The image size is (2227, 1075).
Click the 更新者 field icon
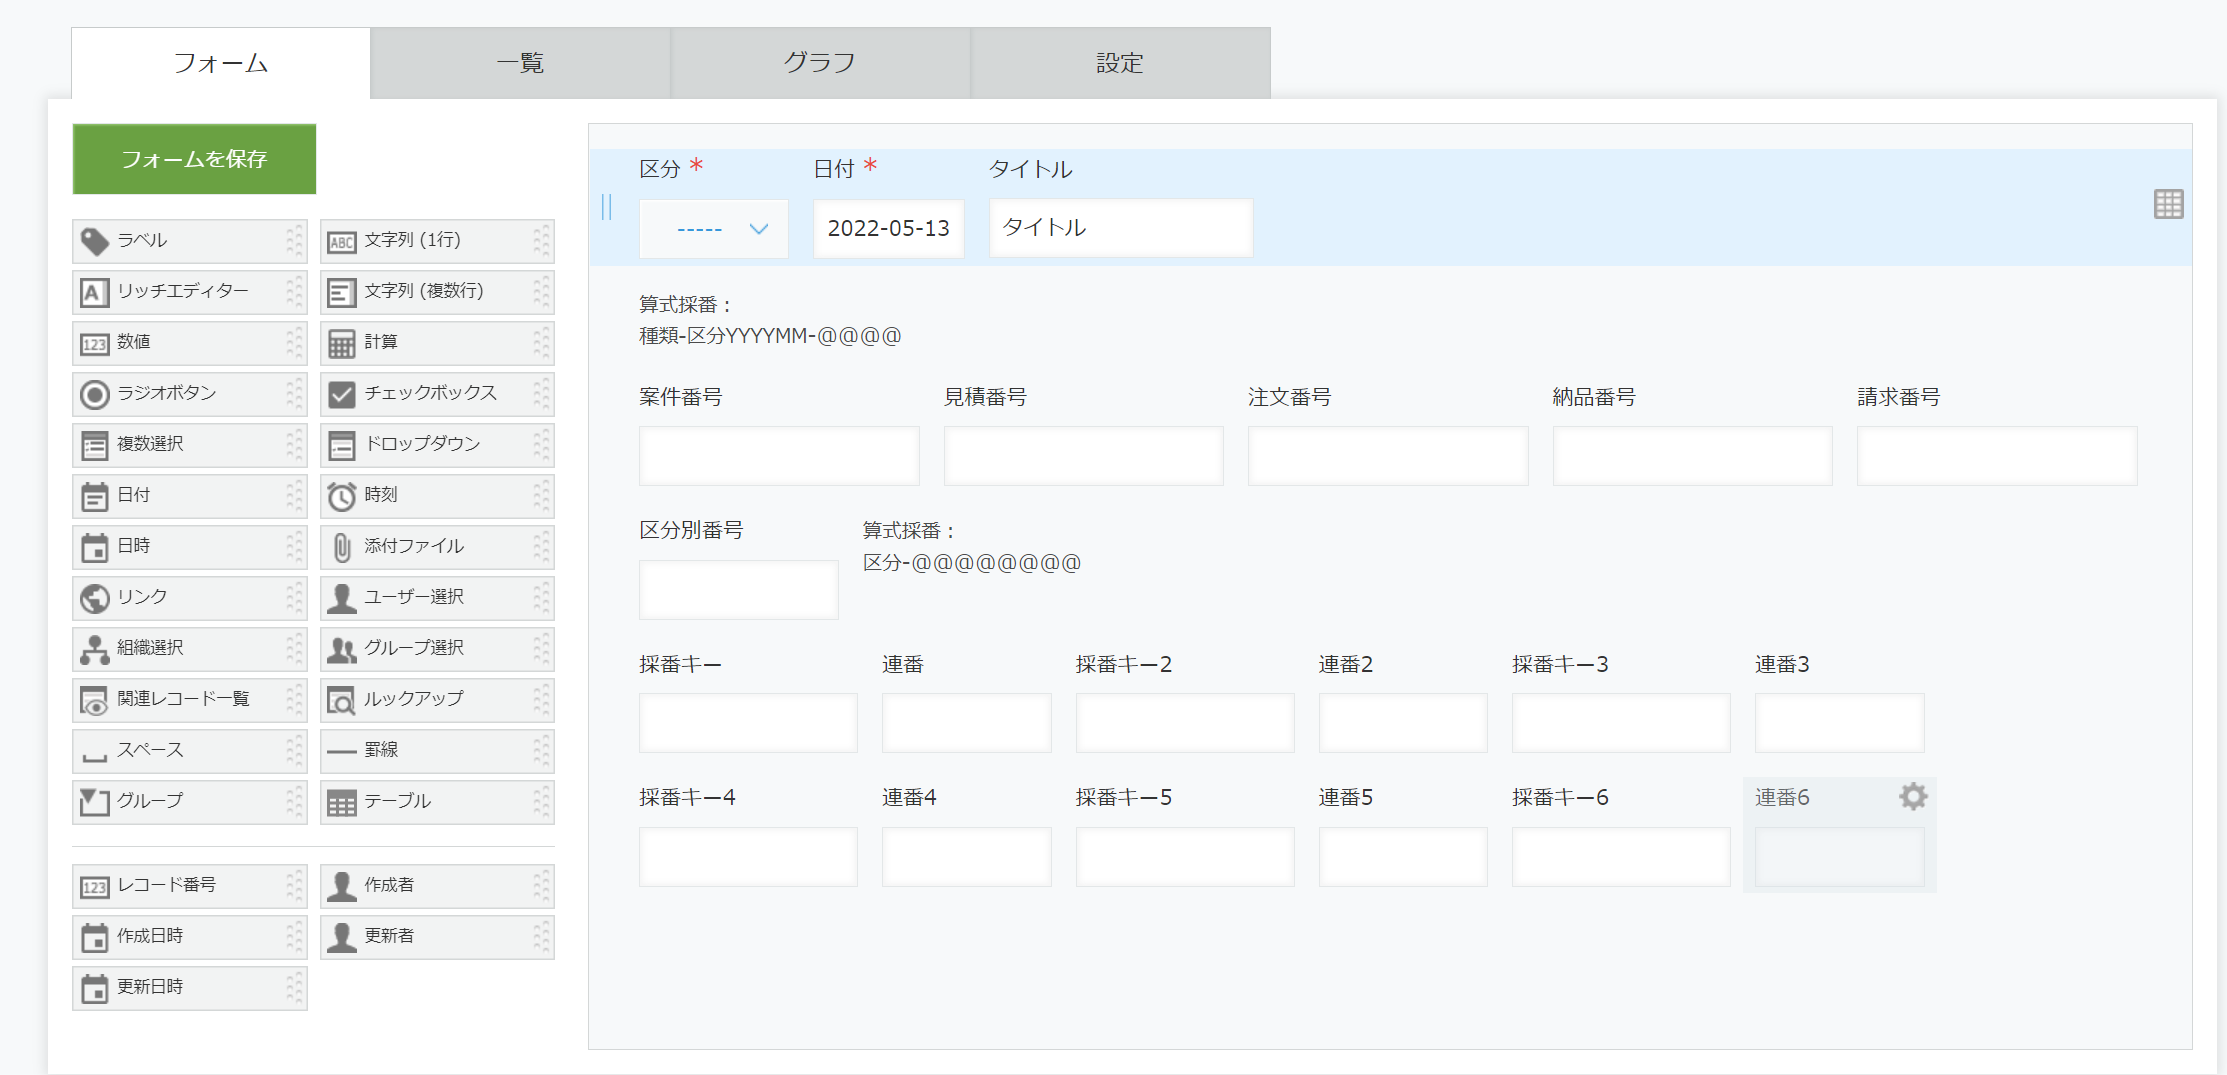(341, 938)
